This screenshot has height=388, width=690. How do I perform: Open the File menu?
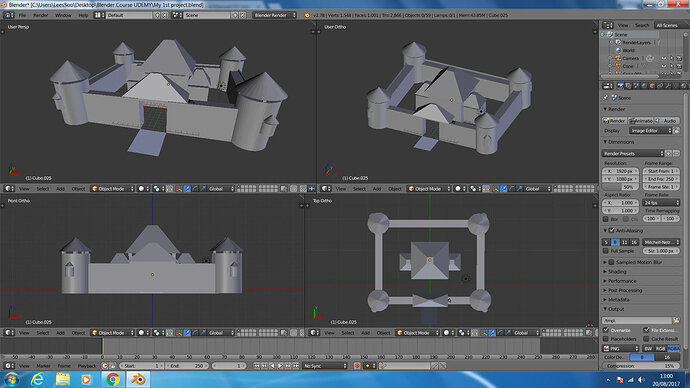(22, 15)
